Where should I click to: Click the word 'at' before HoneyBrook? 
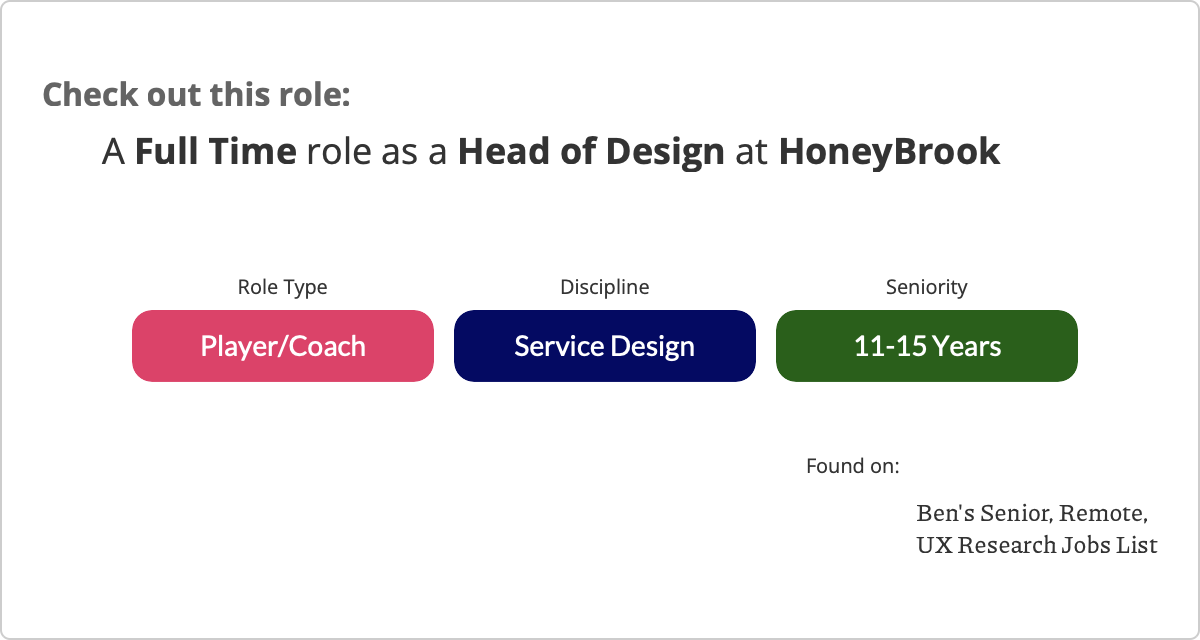point(751,152)
